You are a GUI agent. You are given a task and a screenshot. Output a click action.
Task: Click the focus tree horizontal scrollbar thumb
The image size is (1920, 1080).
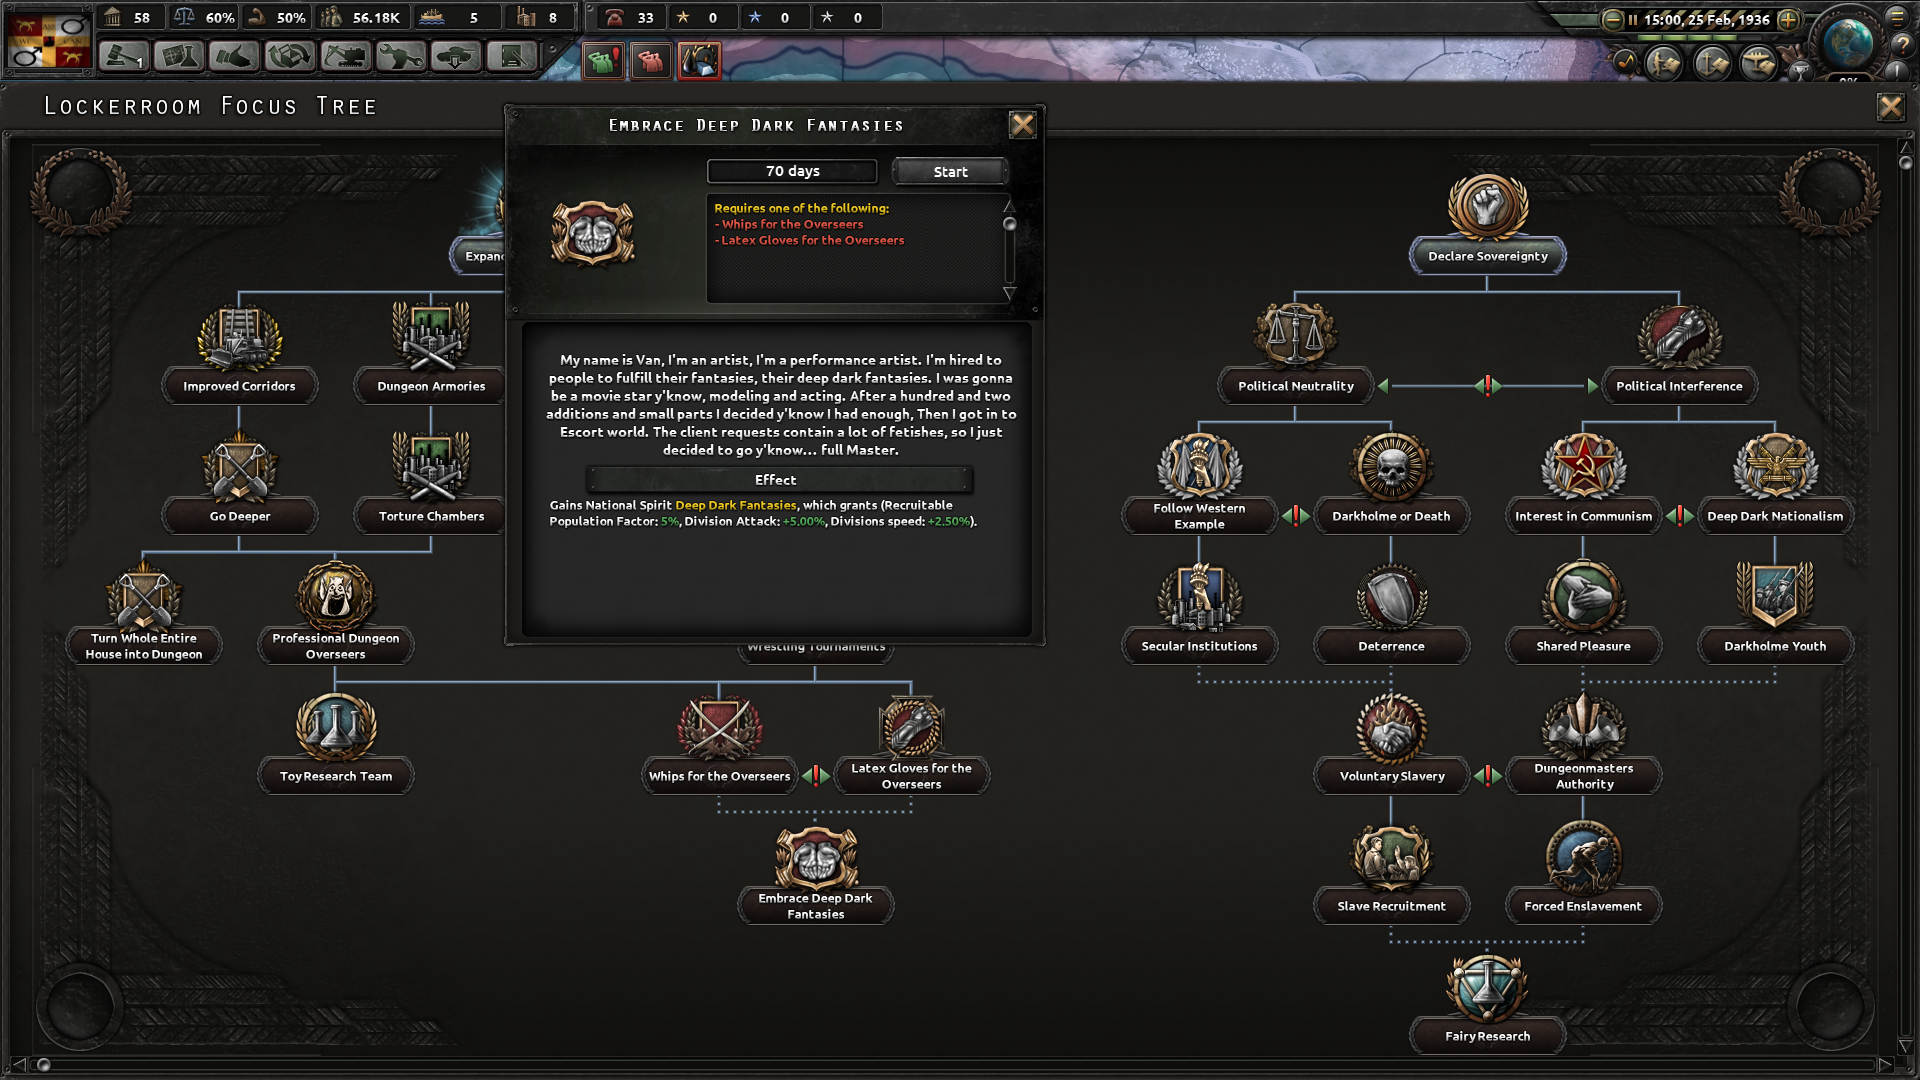(x=43, y=1064)
